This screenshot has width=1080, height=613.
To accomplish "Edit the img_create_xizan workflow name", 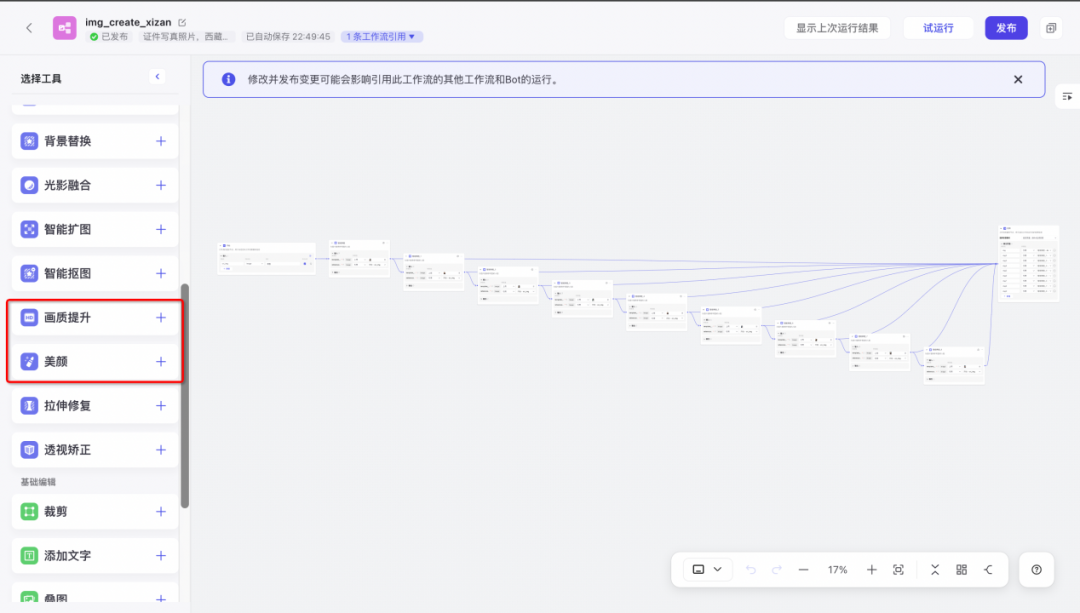I will [182, 23].
